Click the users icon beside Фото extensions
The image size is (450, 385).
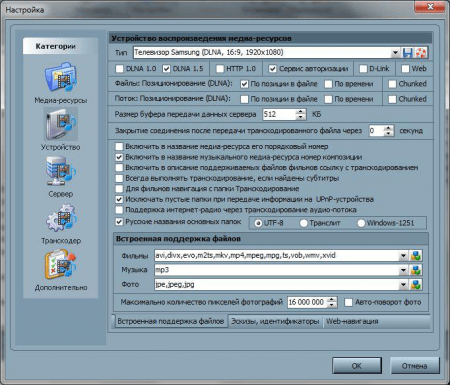[416, 284]
